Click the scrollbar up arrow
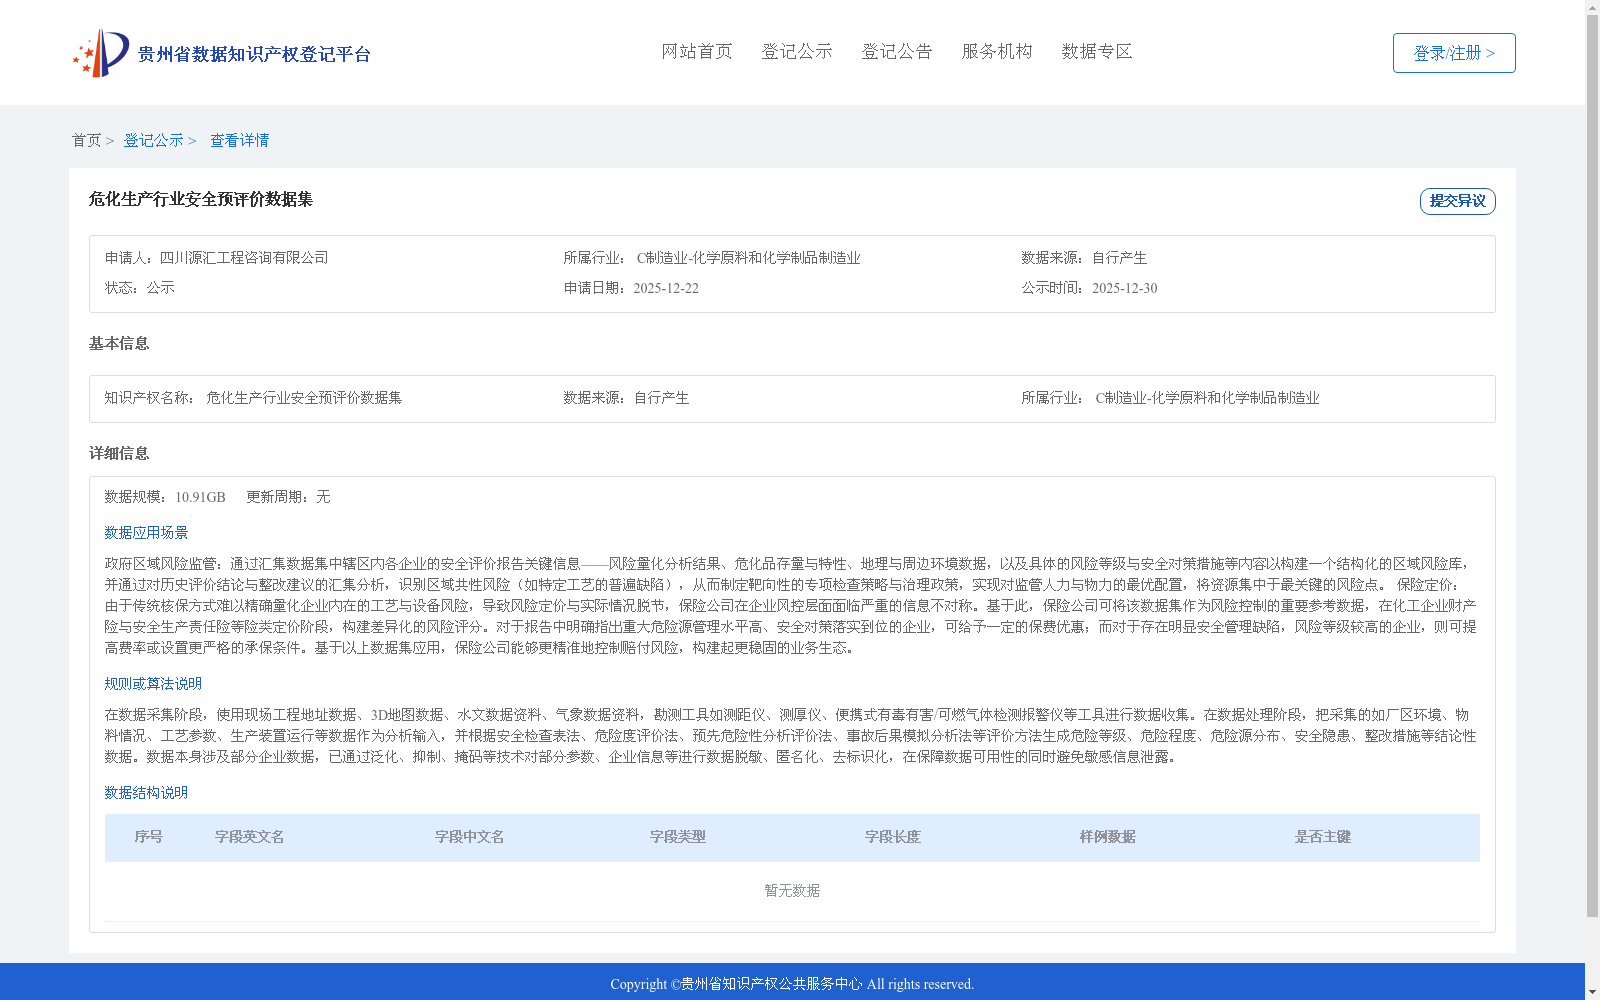The height and width of the screenshot is (1000, 1600). tap(1592, 6)
